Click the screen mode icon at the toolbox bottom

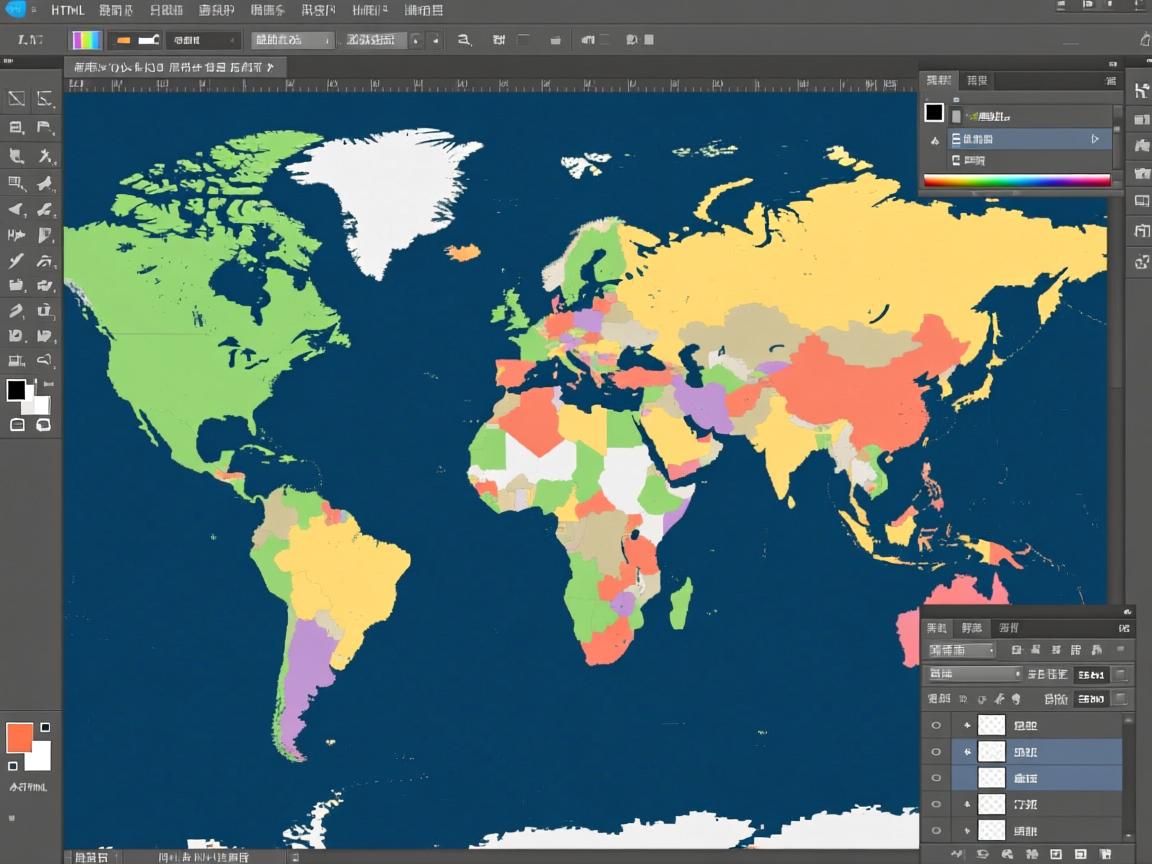[x=43, y=425]
